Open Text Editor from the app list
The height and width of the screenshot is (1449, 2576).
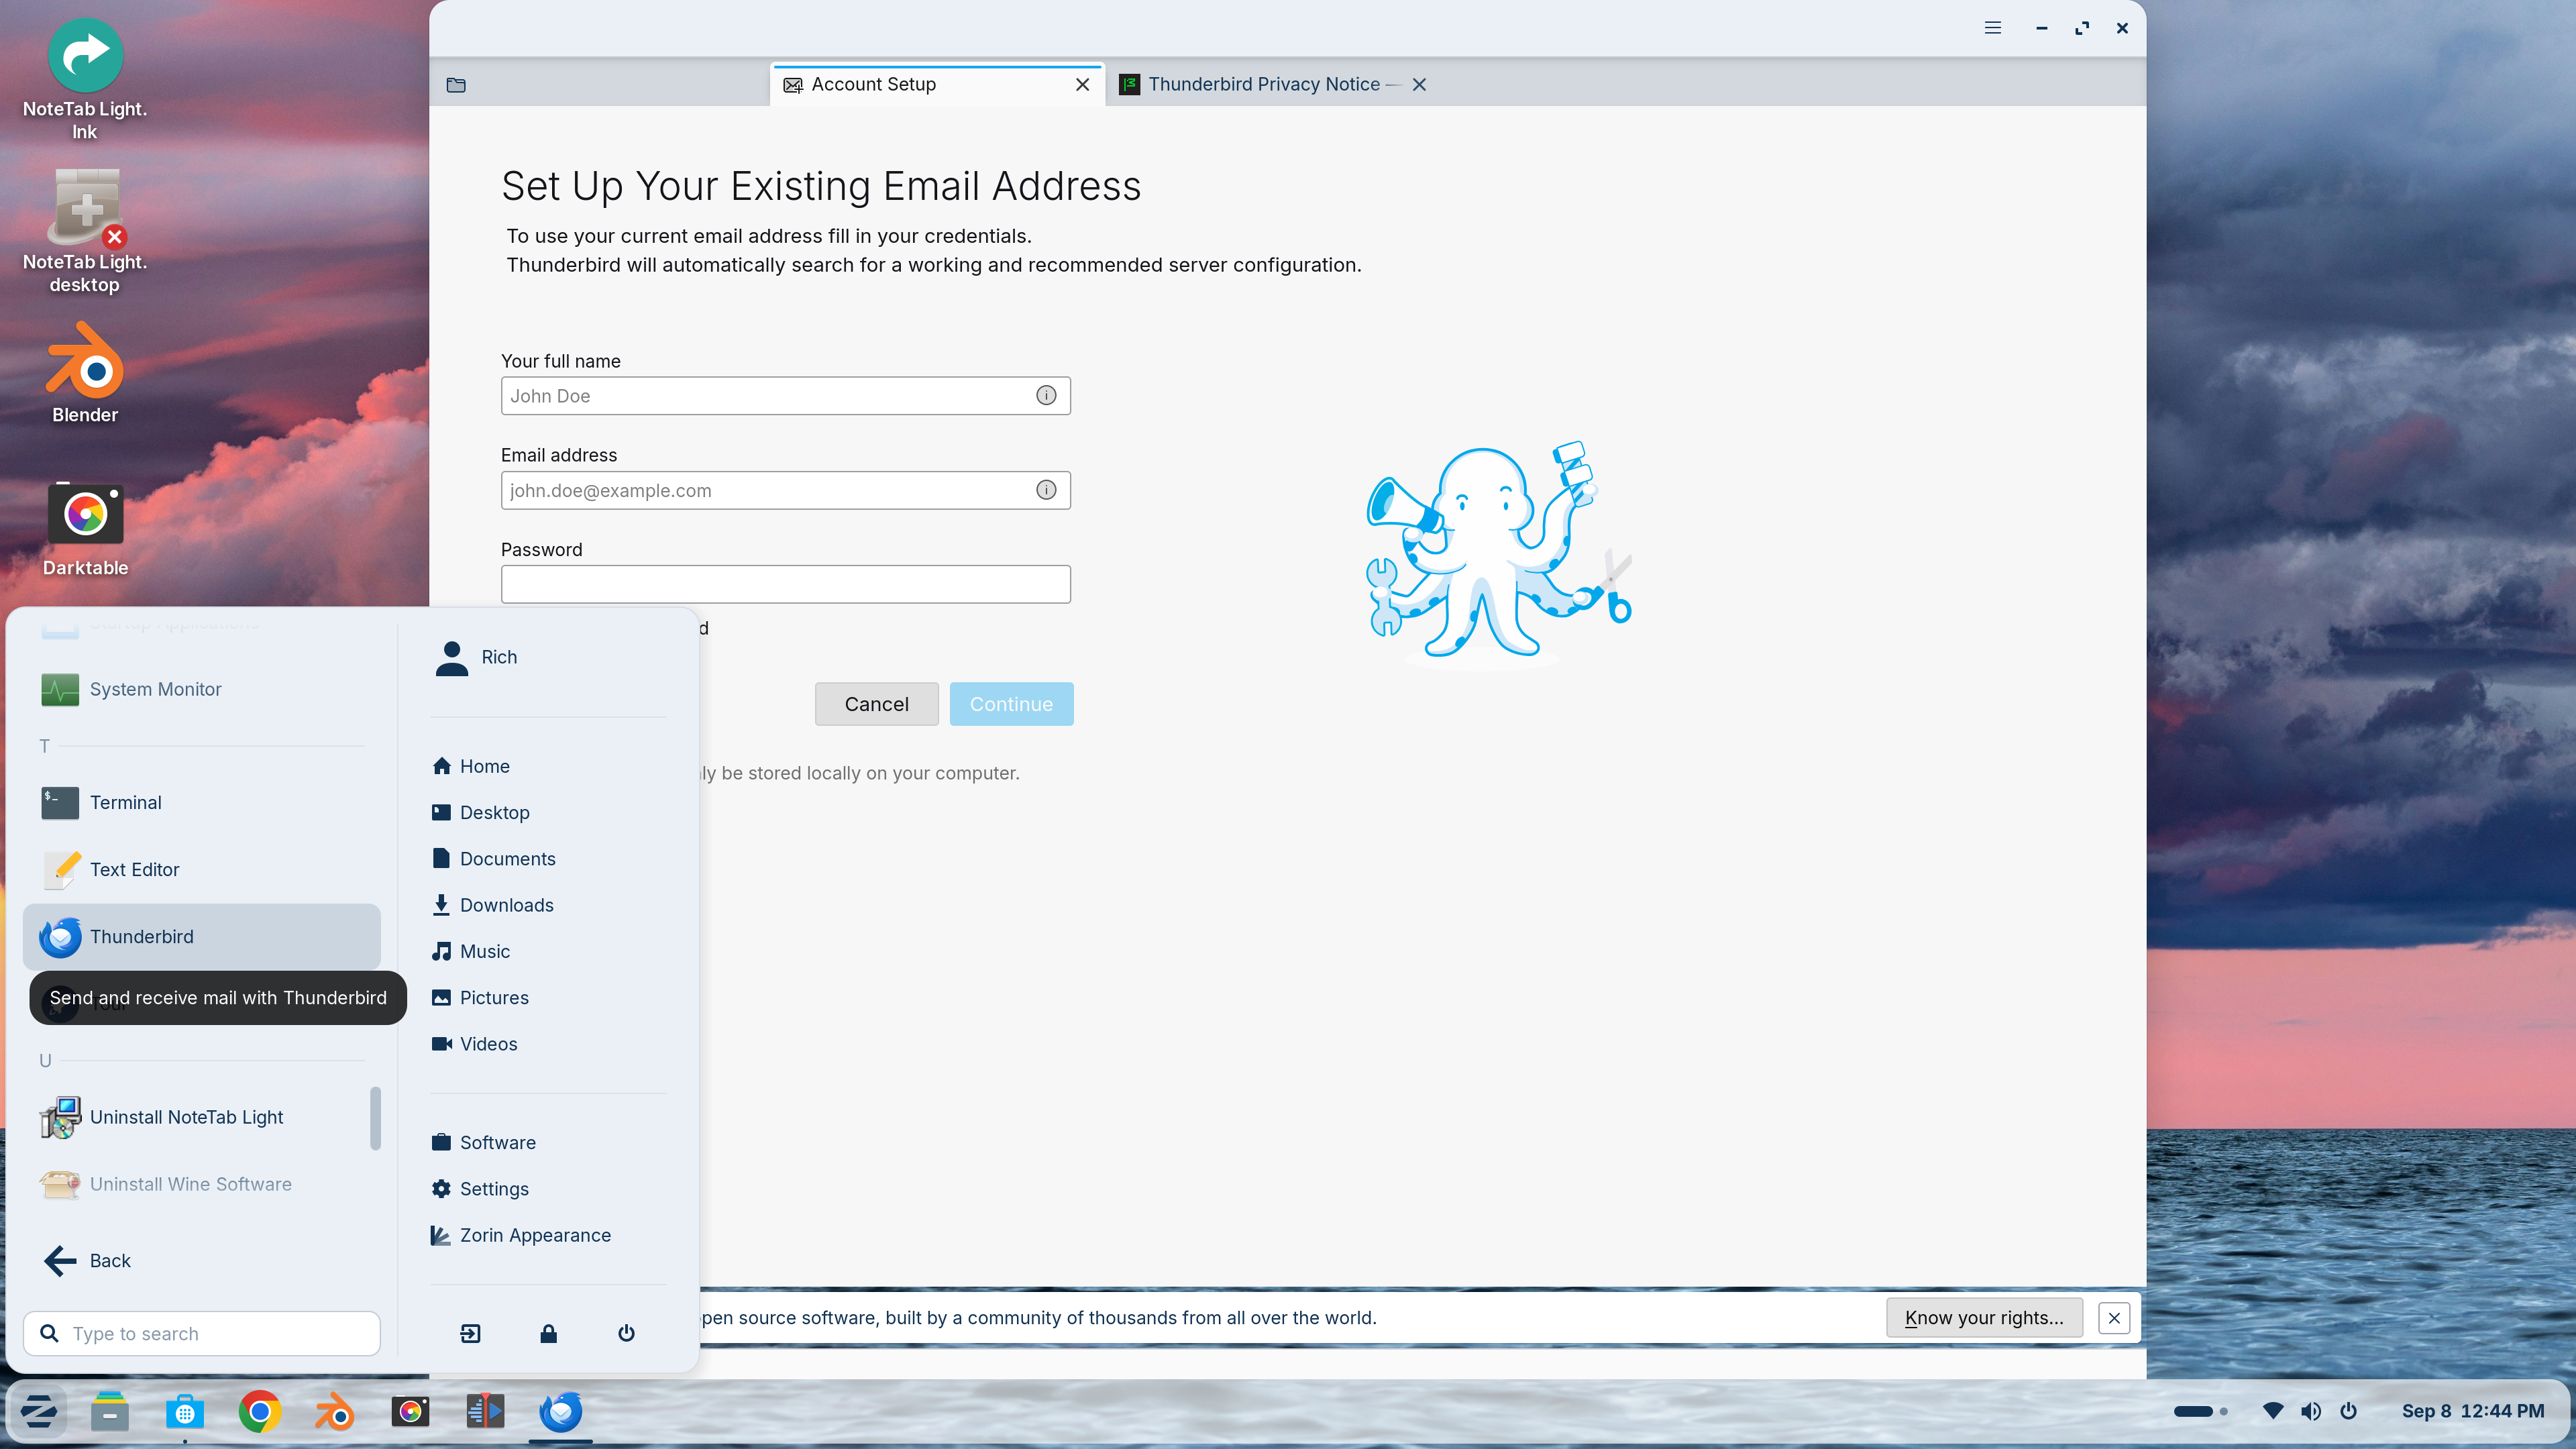(x=201, y=870)
